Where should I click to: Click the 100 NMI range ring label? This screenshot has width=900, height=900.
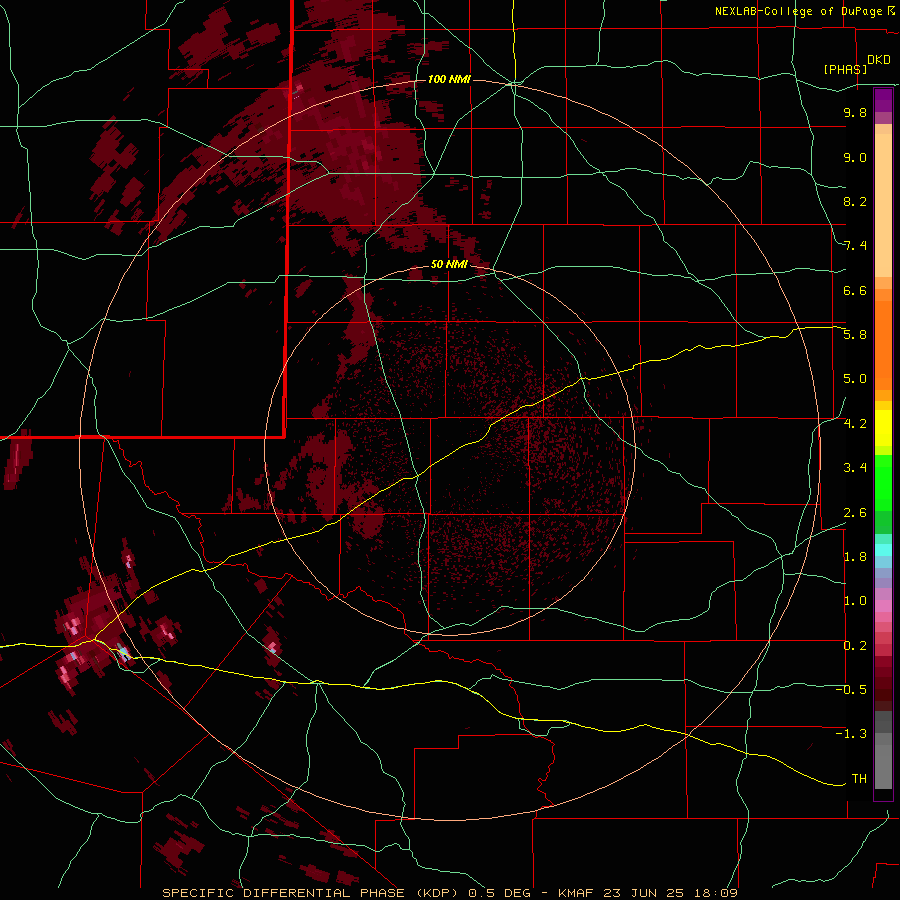(x=449, y=79)
